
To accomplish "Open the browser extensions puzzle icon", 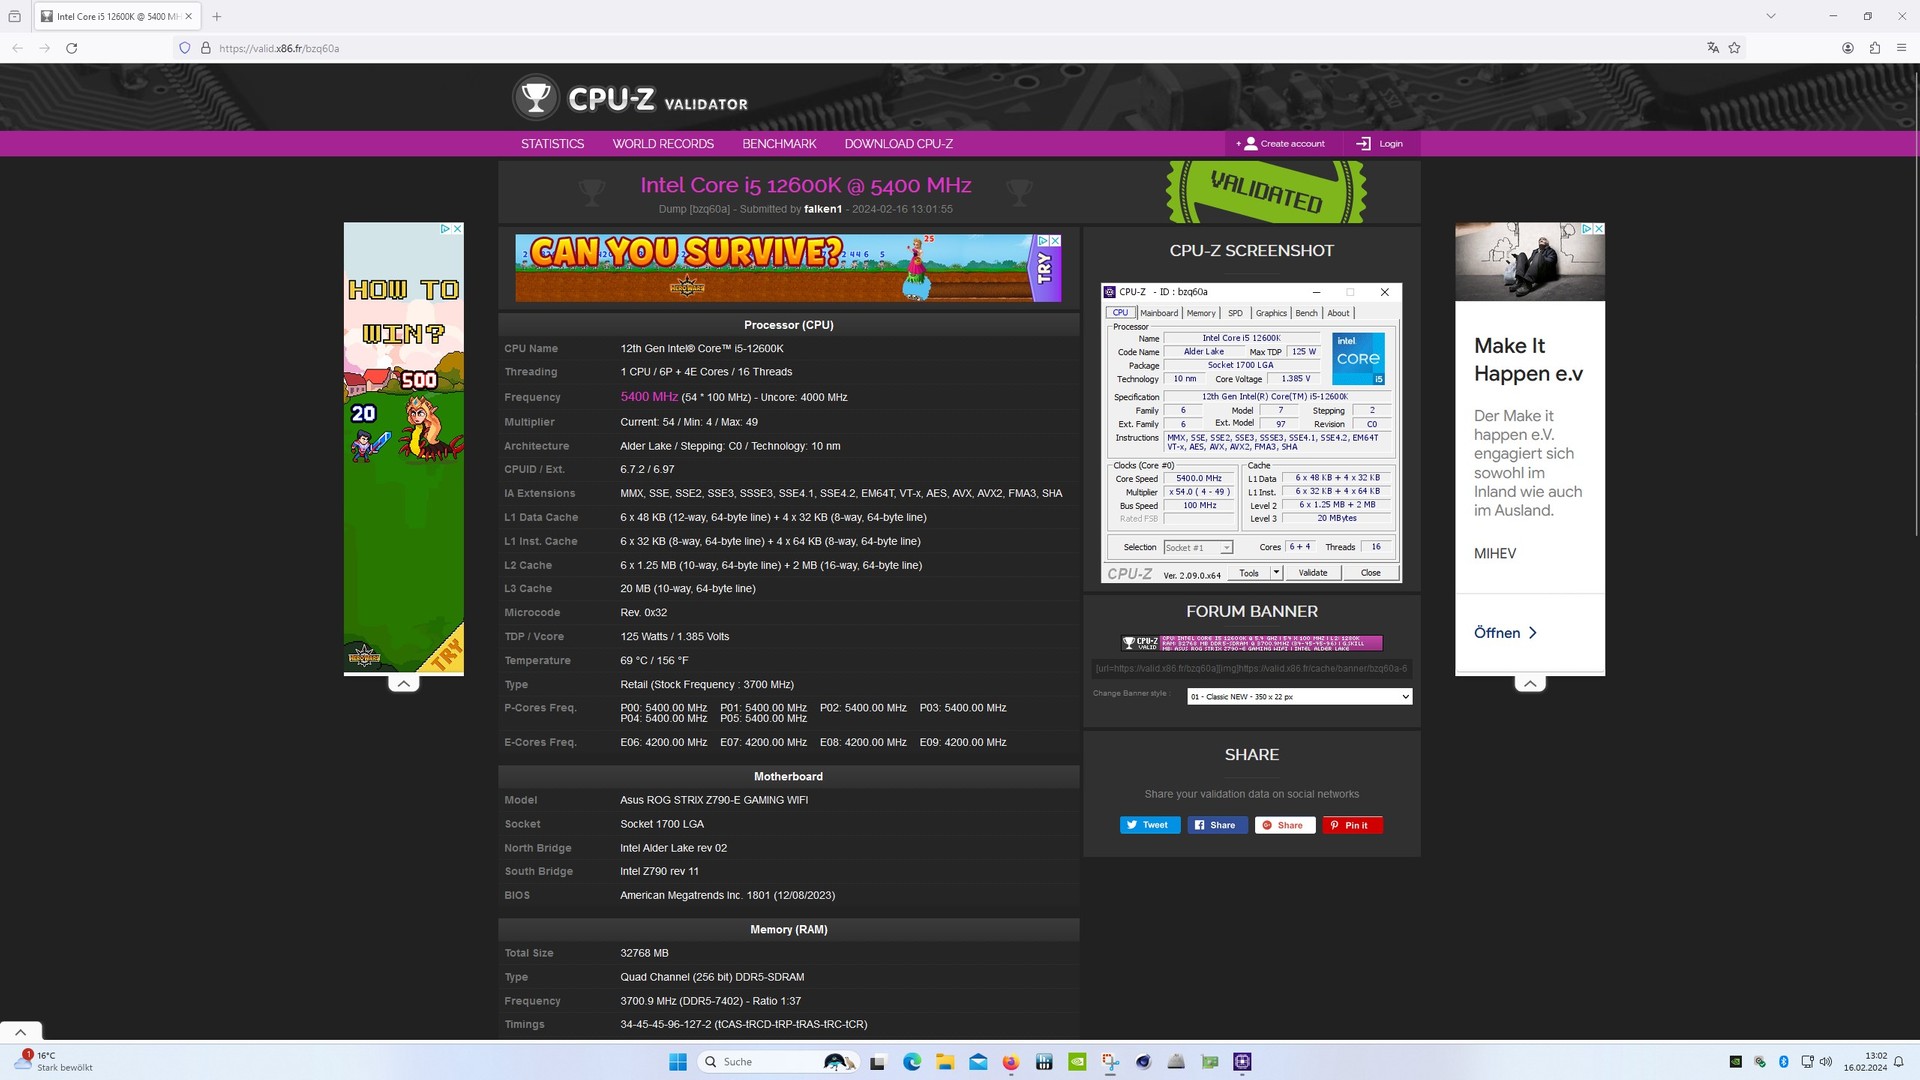I will point(1875,48).
